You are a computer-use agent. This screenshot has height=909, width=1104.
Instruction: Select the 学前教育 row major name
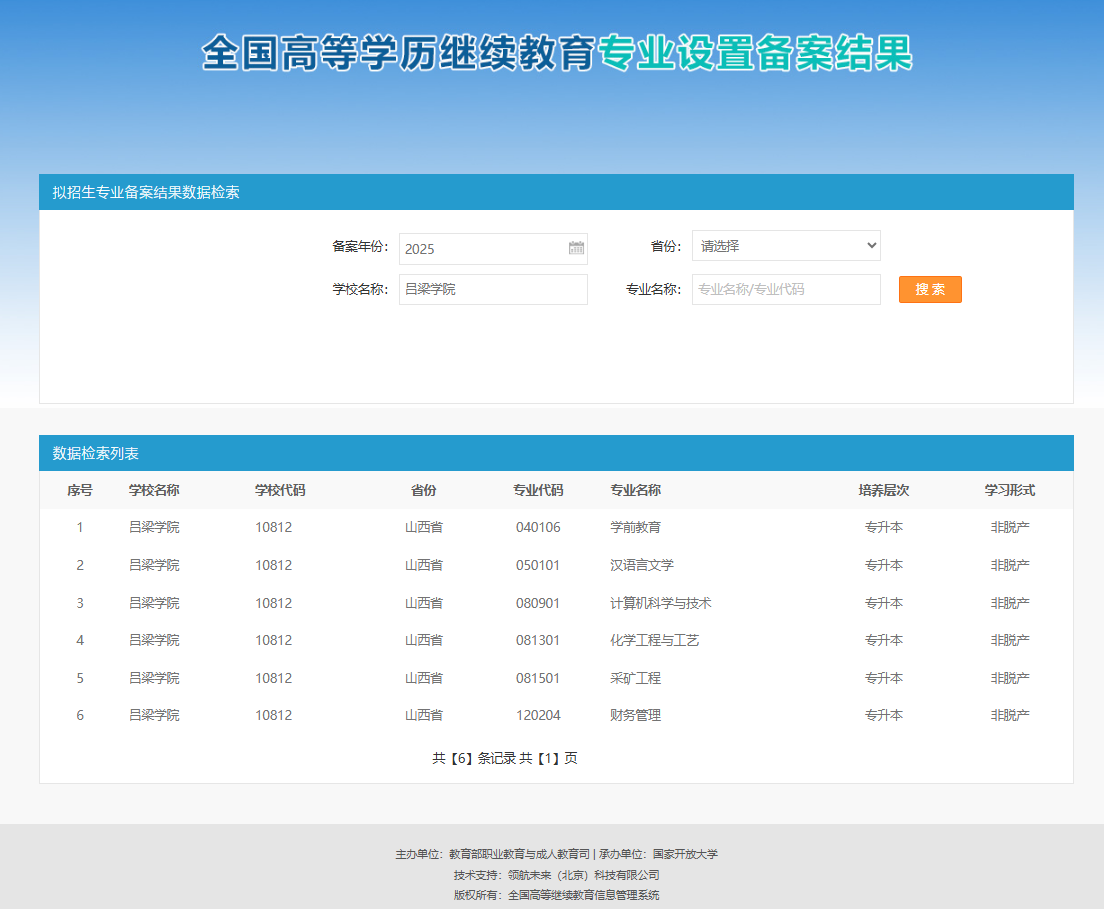click(x=636, y=527)
